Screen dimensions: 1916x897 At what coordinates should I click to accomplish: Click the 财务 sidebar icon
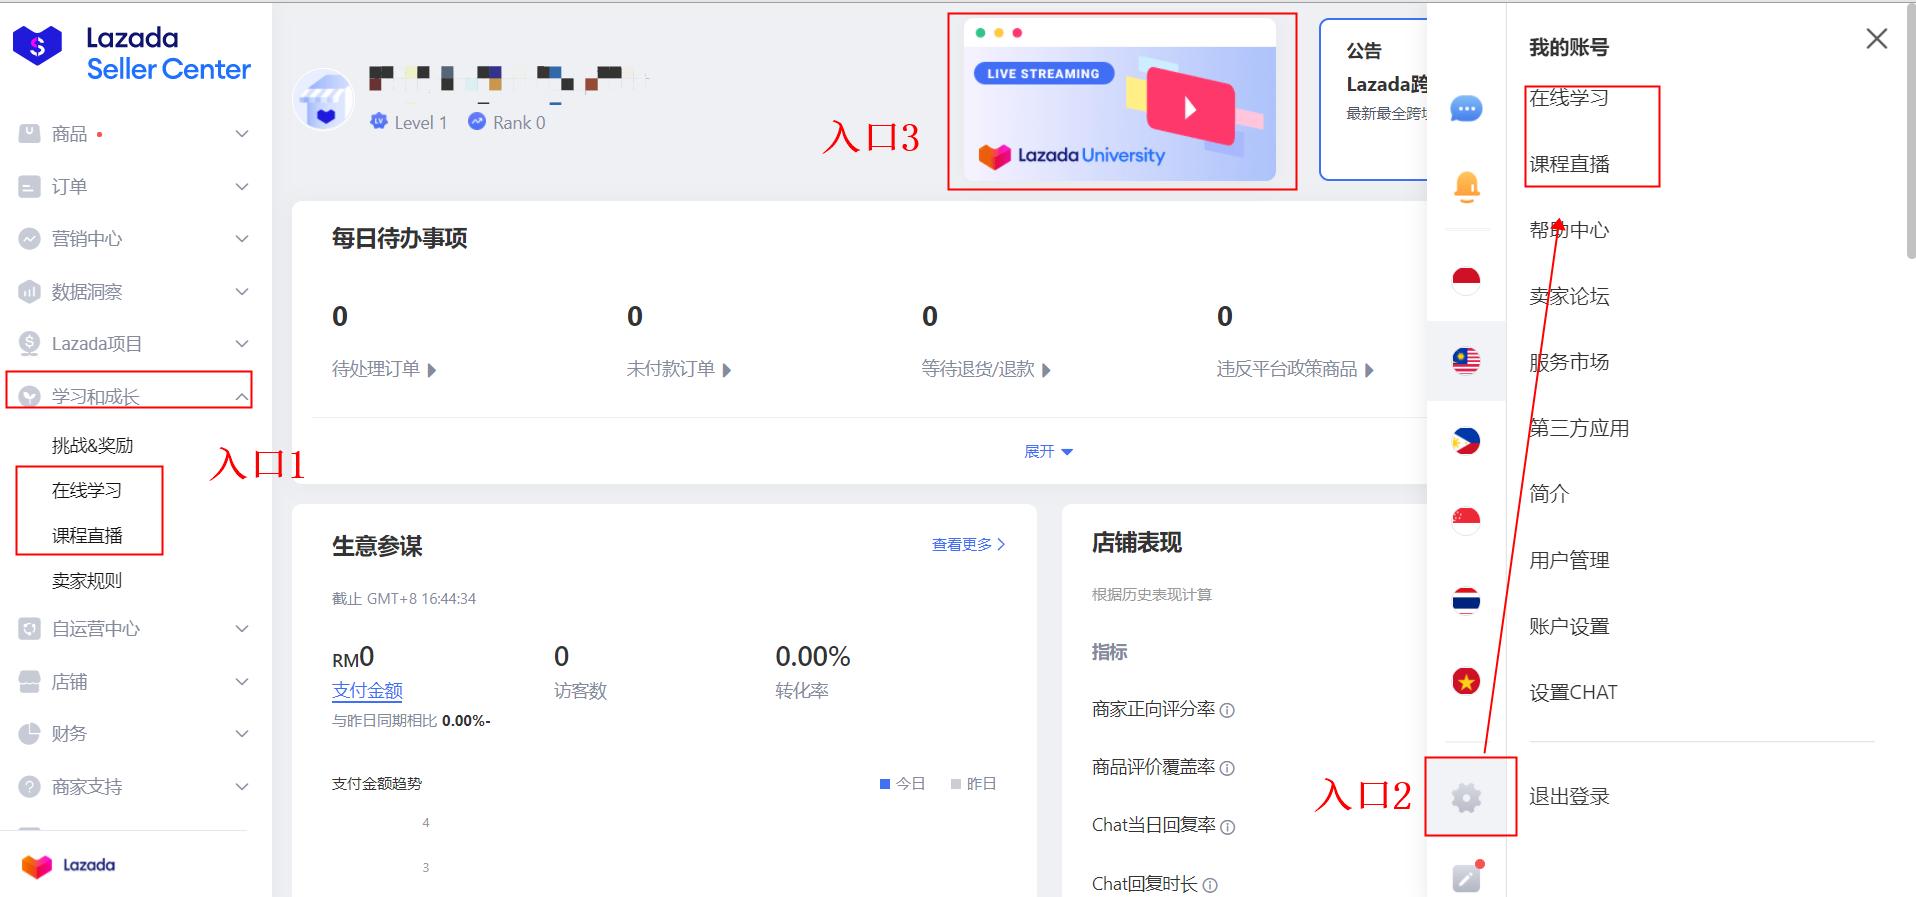(x=30, y=733)
